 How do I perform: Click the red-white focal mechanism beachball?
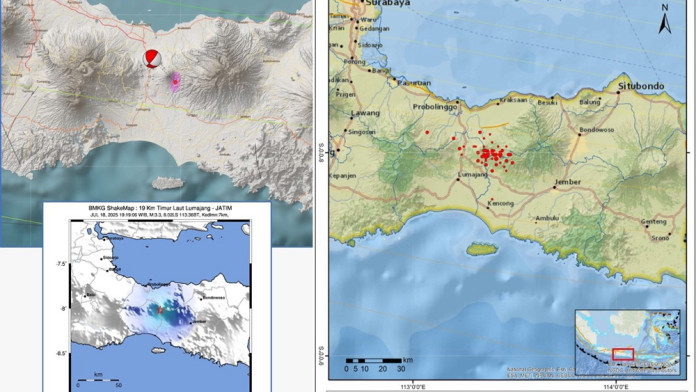(x=152, y=59)
